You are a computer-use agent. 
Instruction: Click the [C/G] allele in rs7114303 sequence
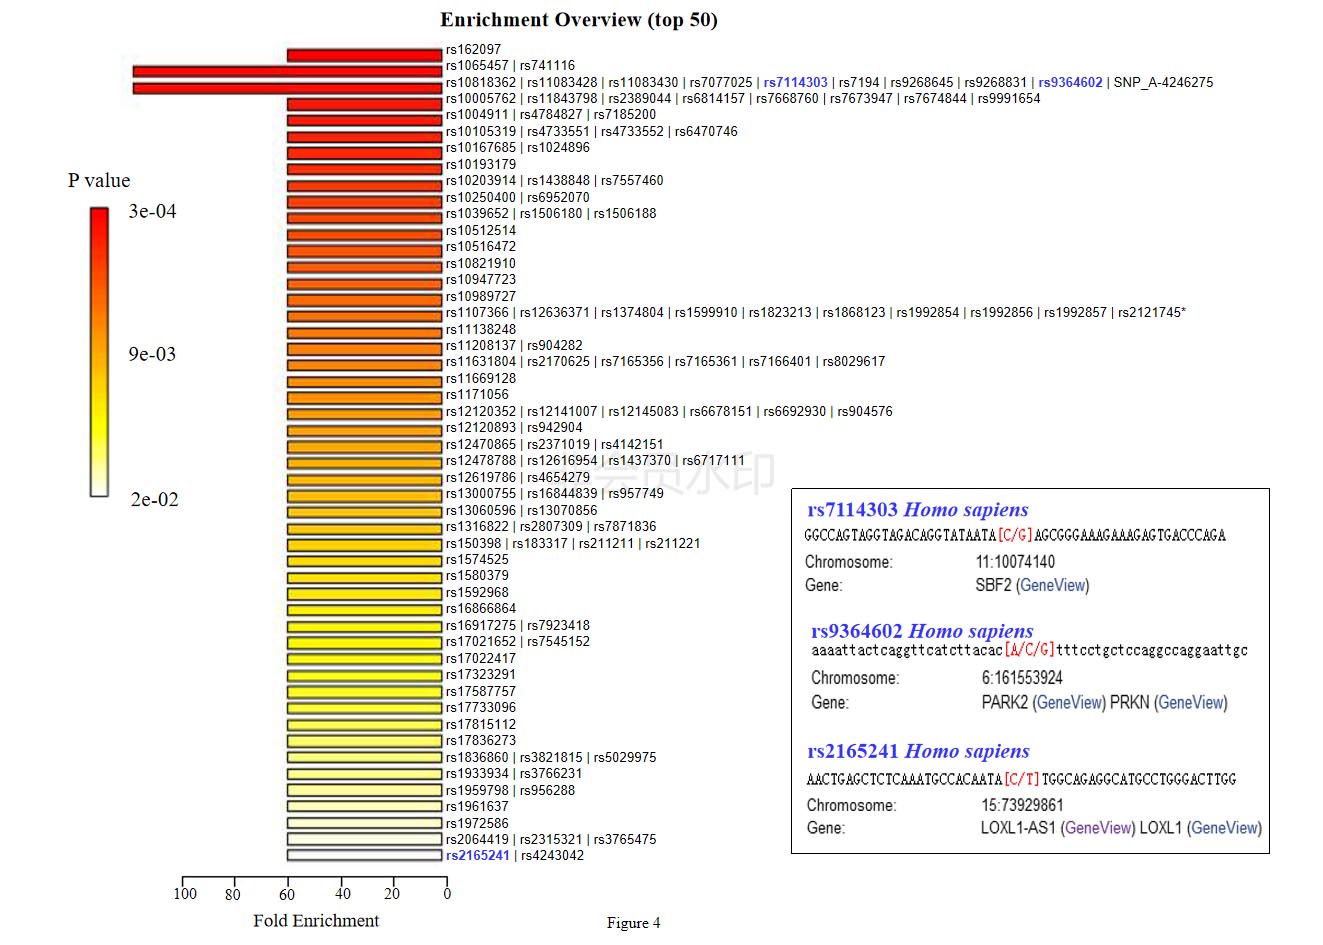[x=1015, y=535]
